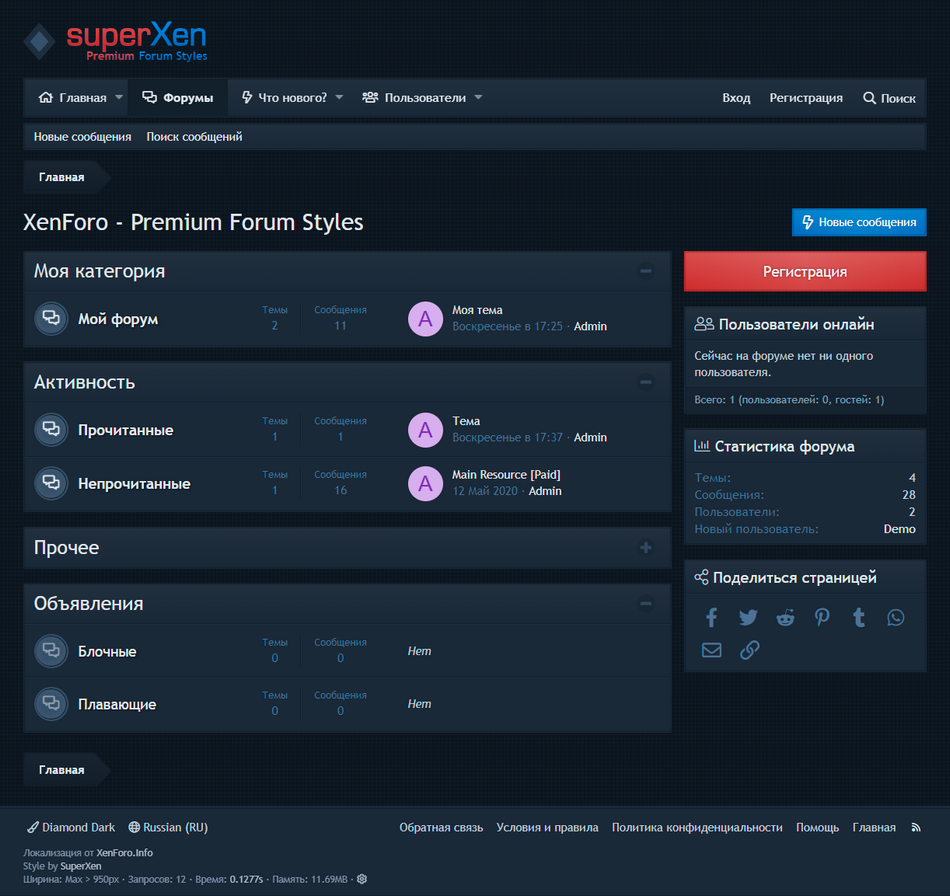This screenshot has height=896, width=950.
Task: Collapse the Моя категория category
Action: coord(646,271)
